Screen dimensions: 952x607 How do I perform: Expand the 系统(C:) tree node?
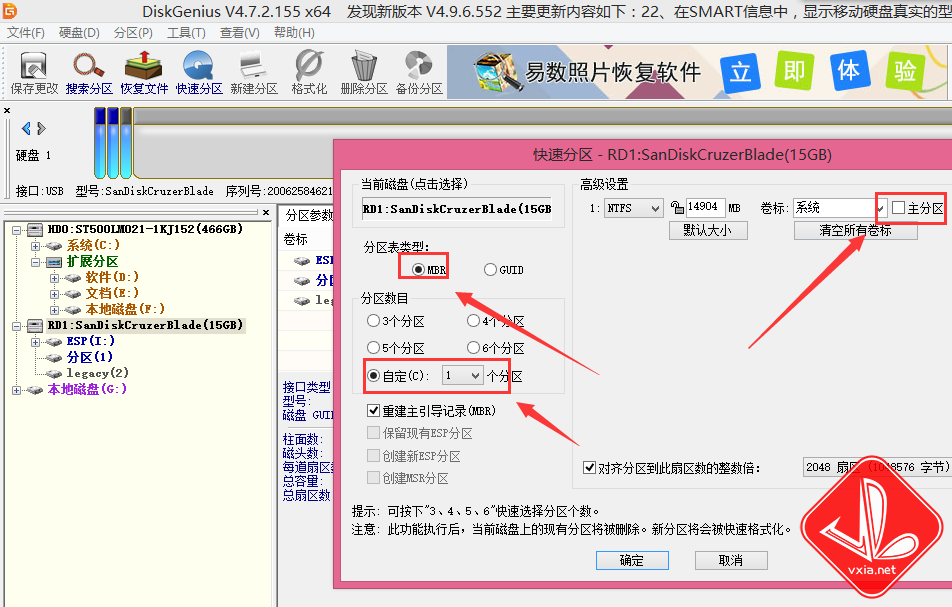35,246
